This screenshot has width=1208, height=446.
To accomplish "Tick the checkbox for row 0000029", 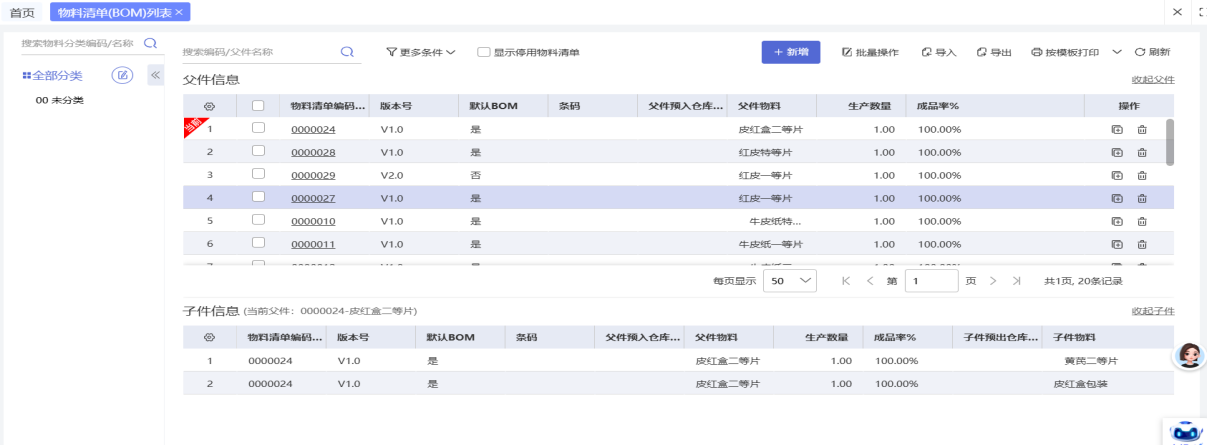I will 258,174.
